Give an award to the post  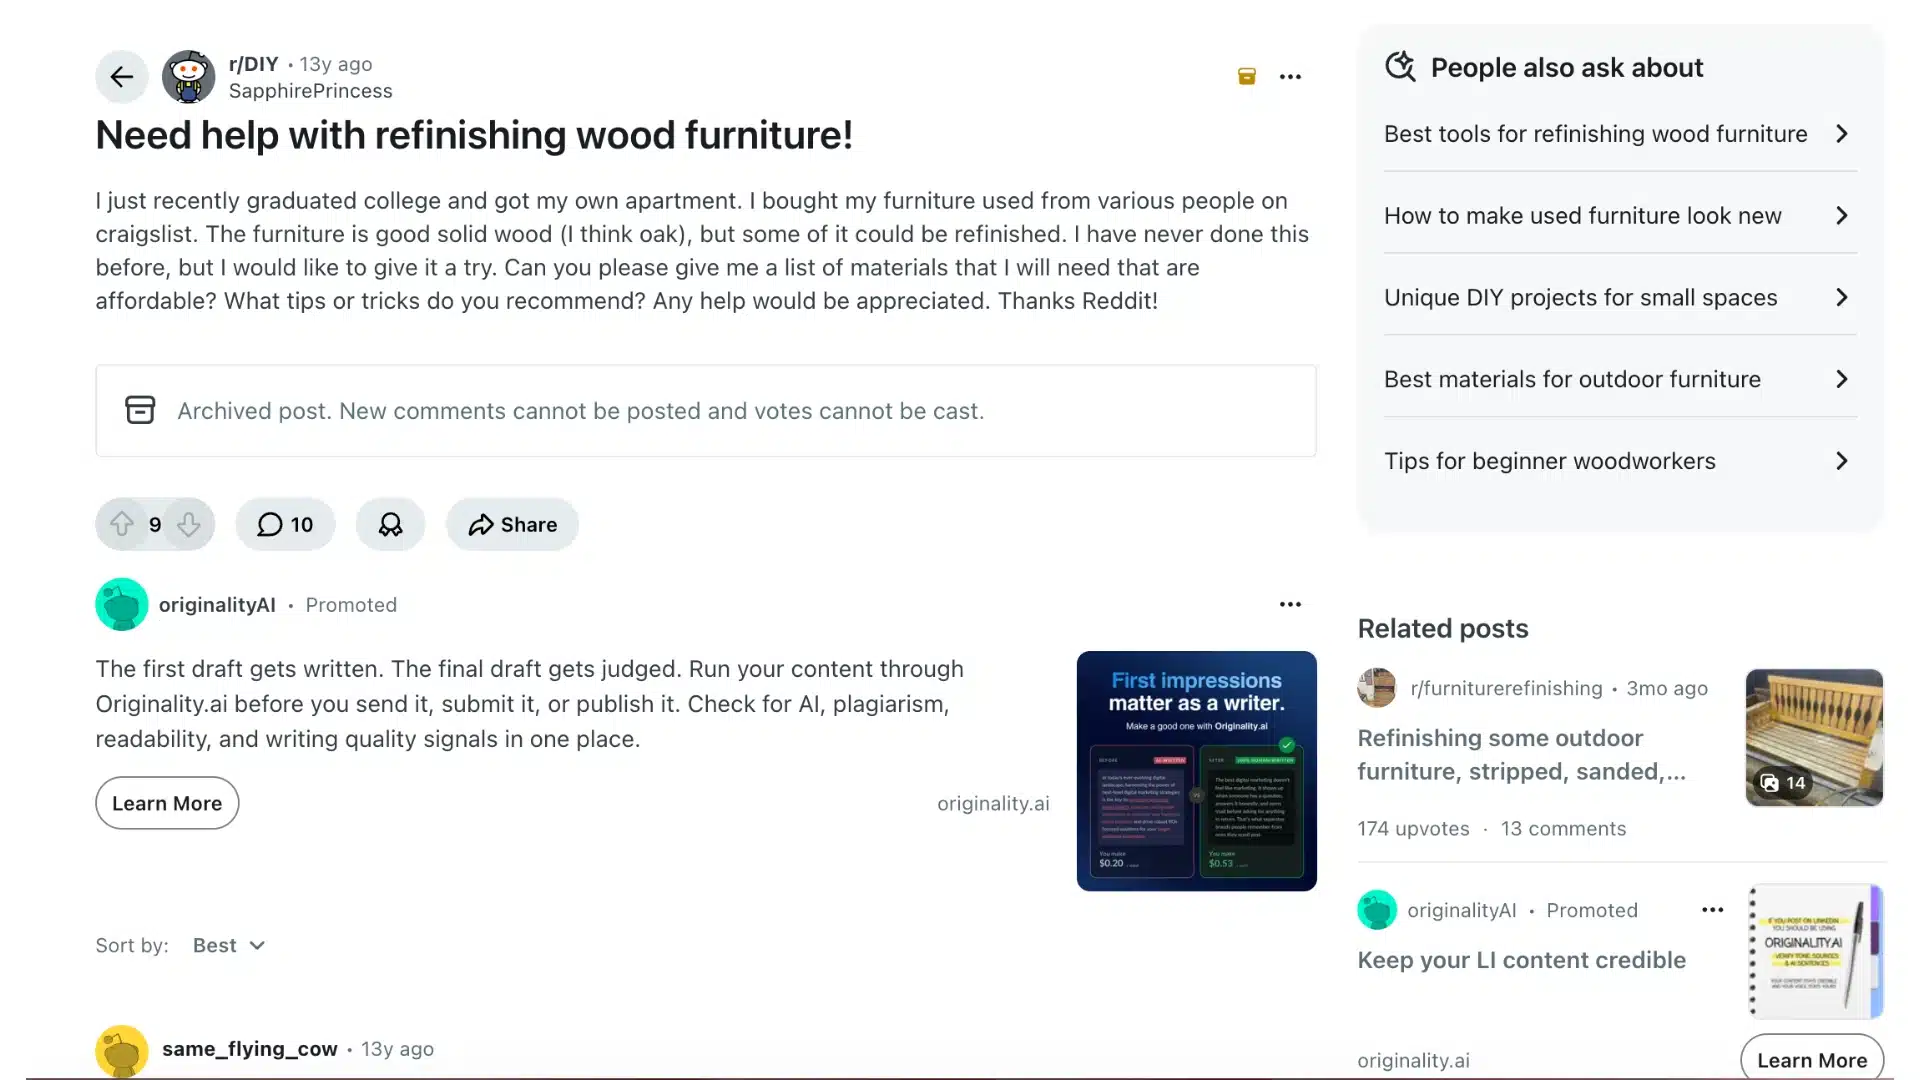(x=390, y=524)
